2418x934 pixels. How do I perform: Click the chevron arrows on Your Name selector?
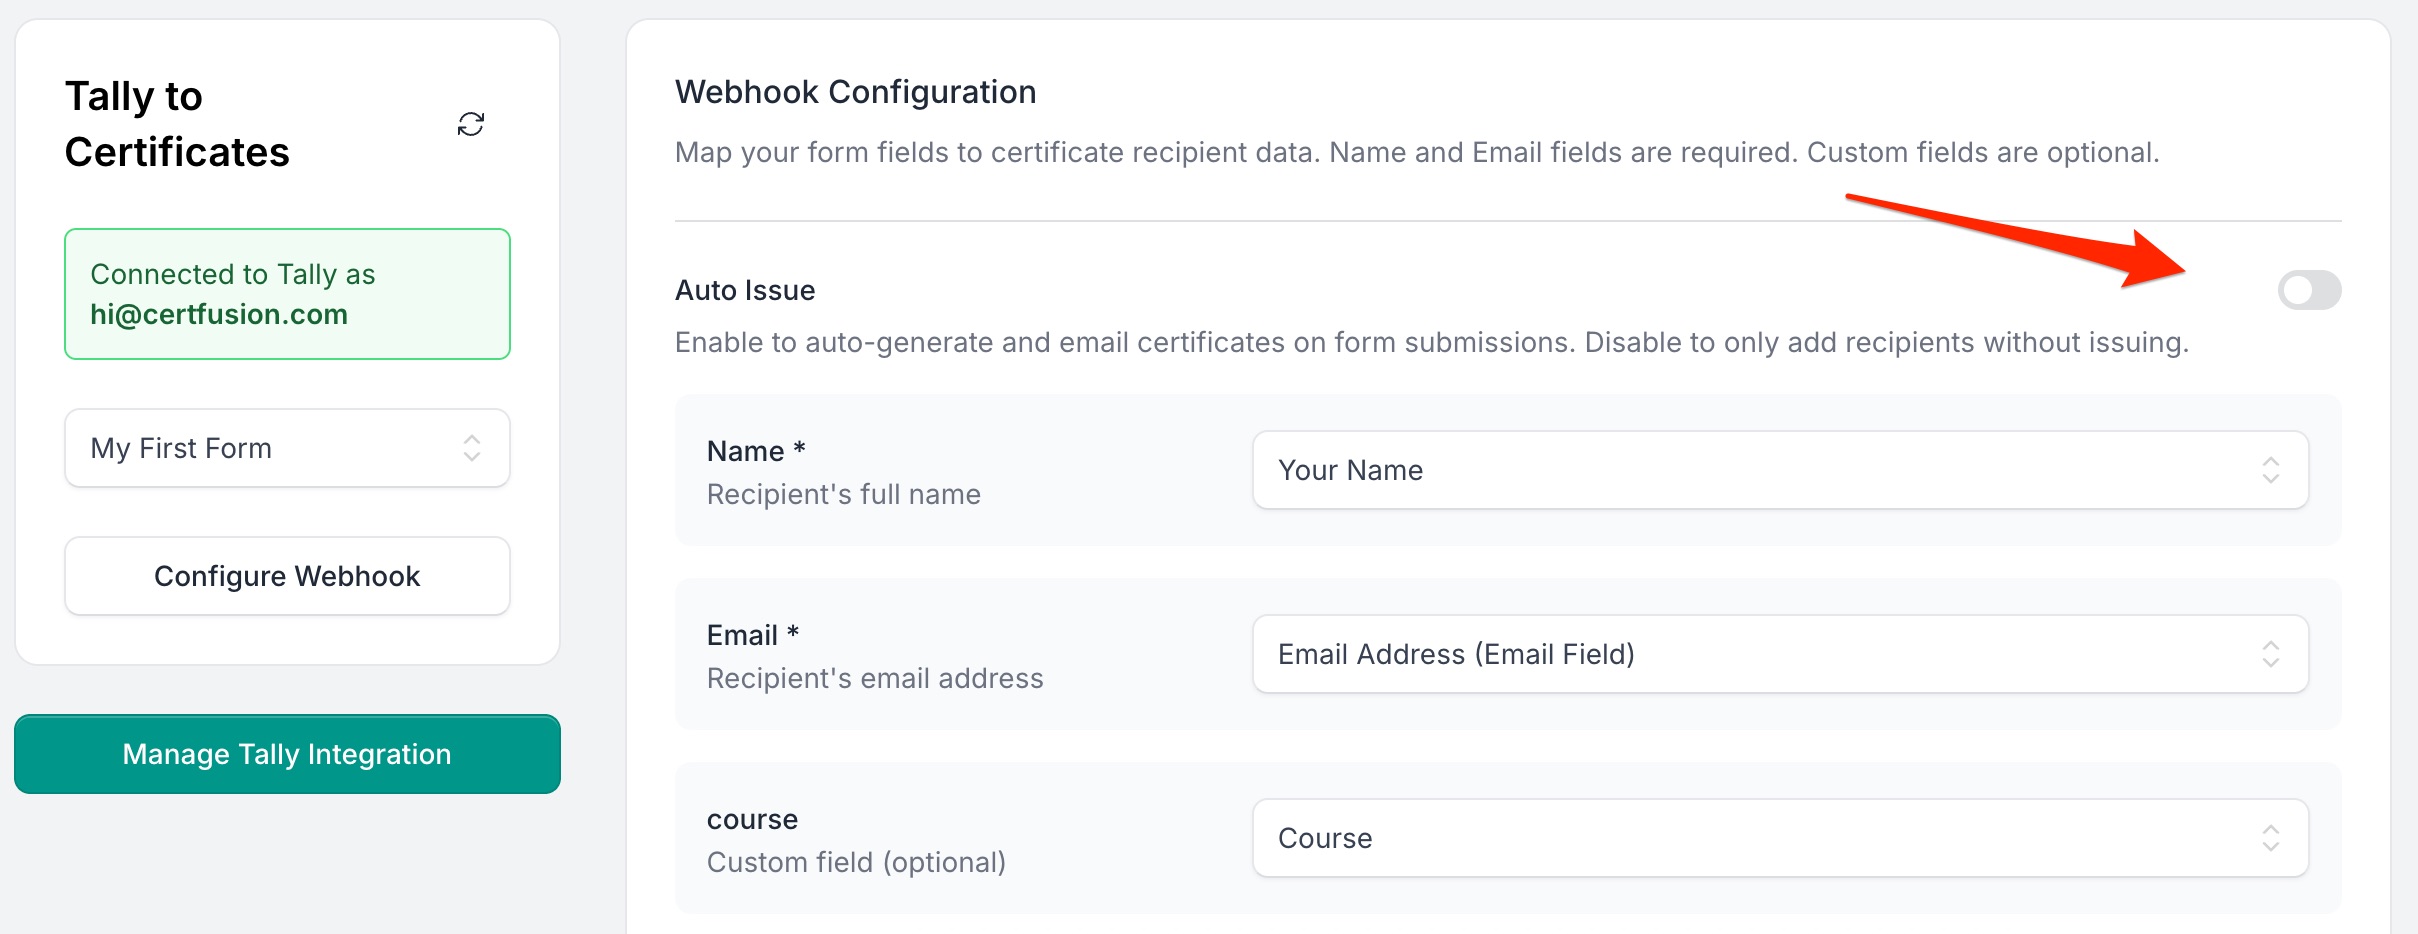(x=2271, y=470)
